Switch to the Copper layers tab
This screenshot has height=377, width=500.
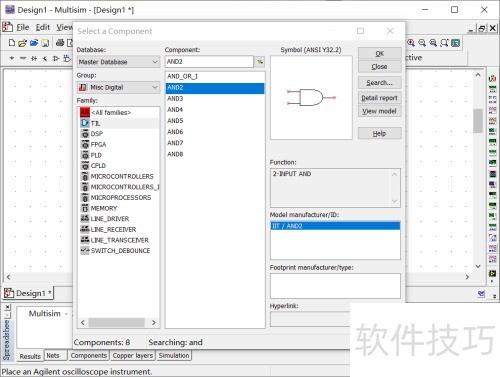click(x=133, y=356)
